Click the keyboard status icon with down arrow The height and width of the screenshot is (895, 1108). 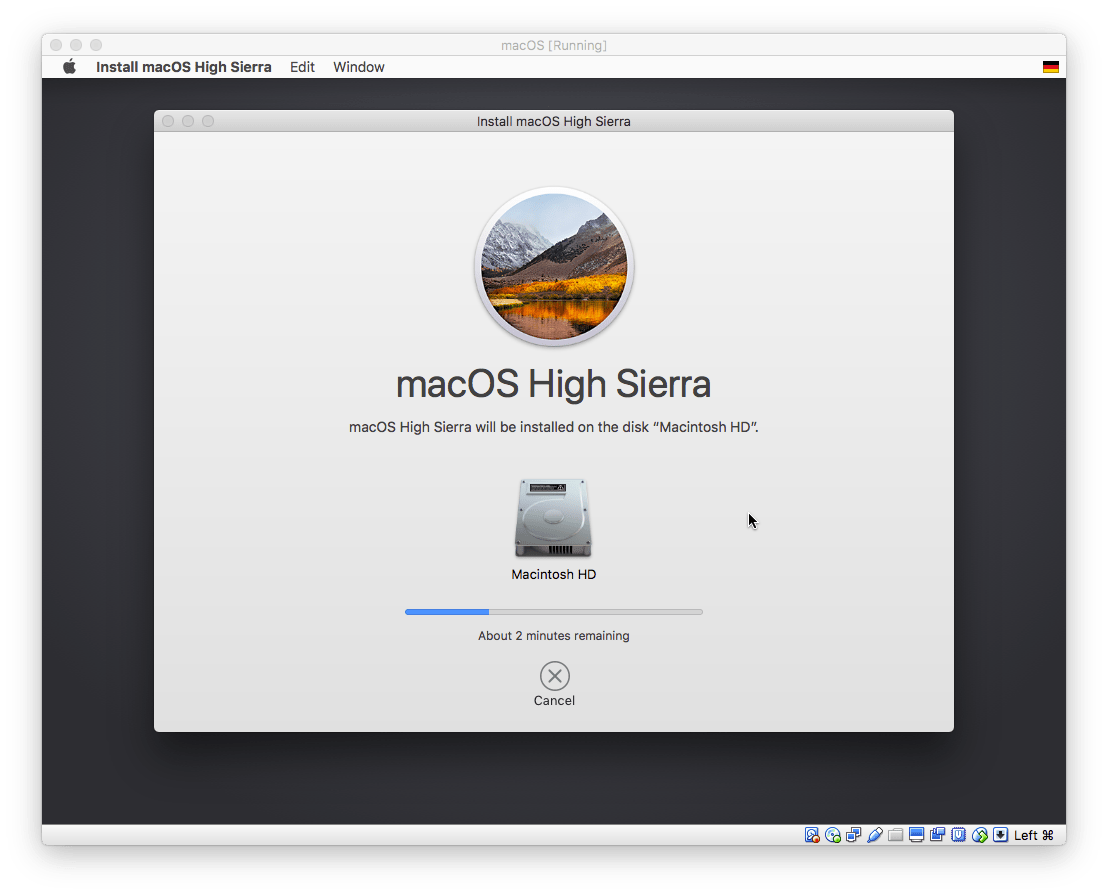pyautogui.click(x=1000, y=834)
